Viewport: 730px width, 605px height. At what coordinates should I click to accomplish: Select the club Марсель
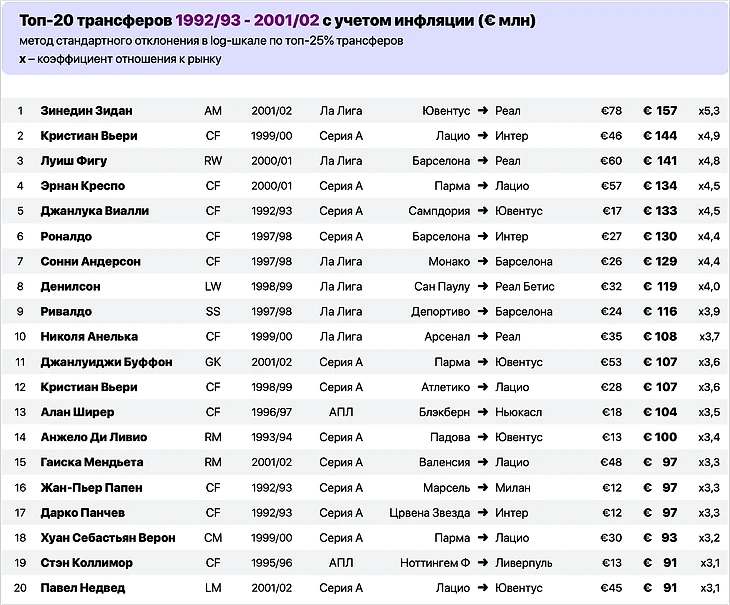pos(446,488)
